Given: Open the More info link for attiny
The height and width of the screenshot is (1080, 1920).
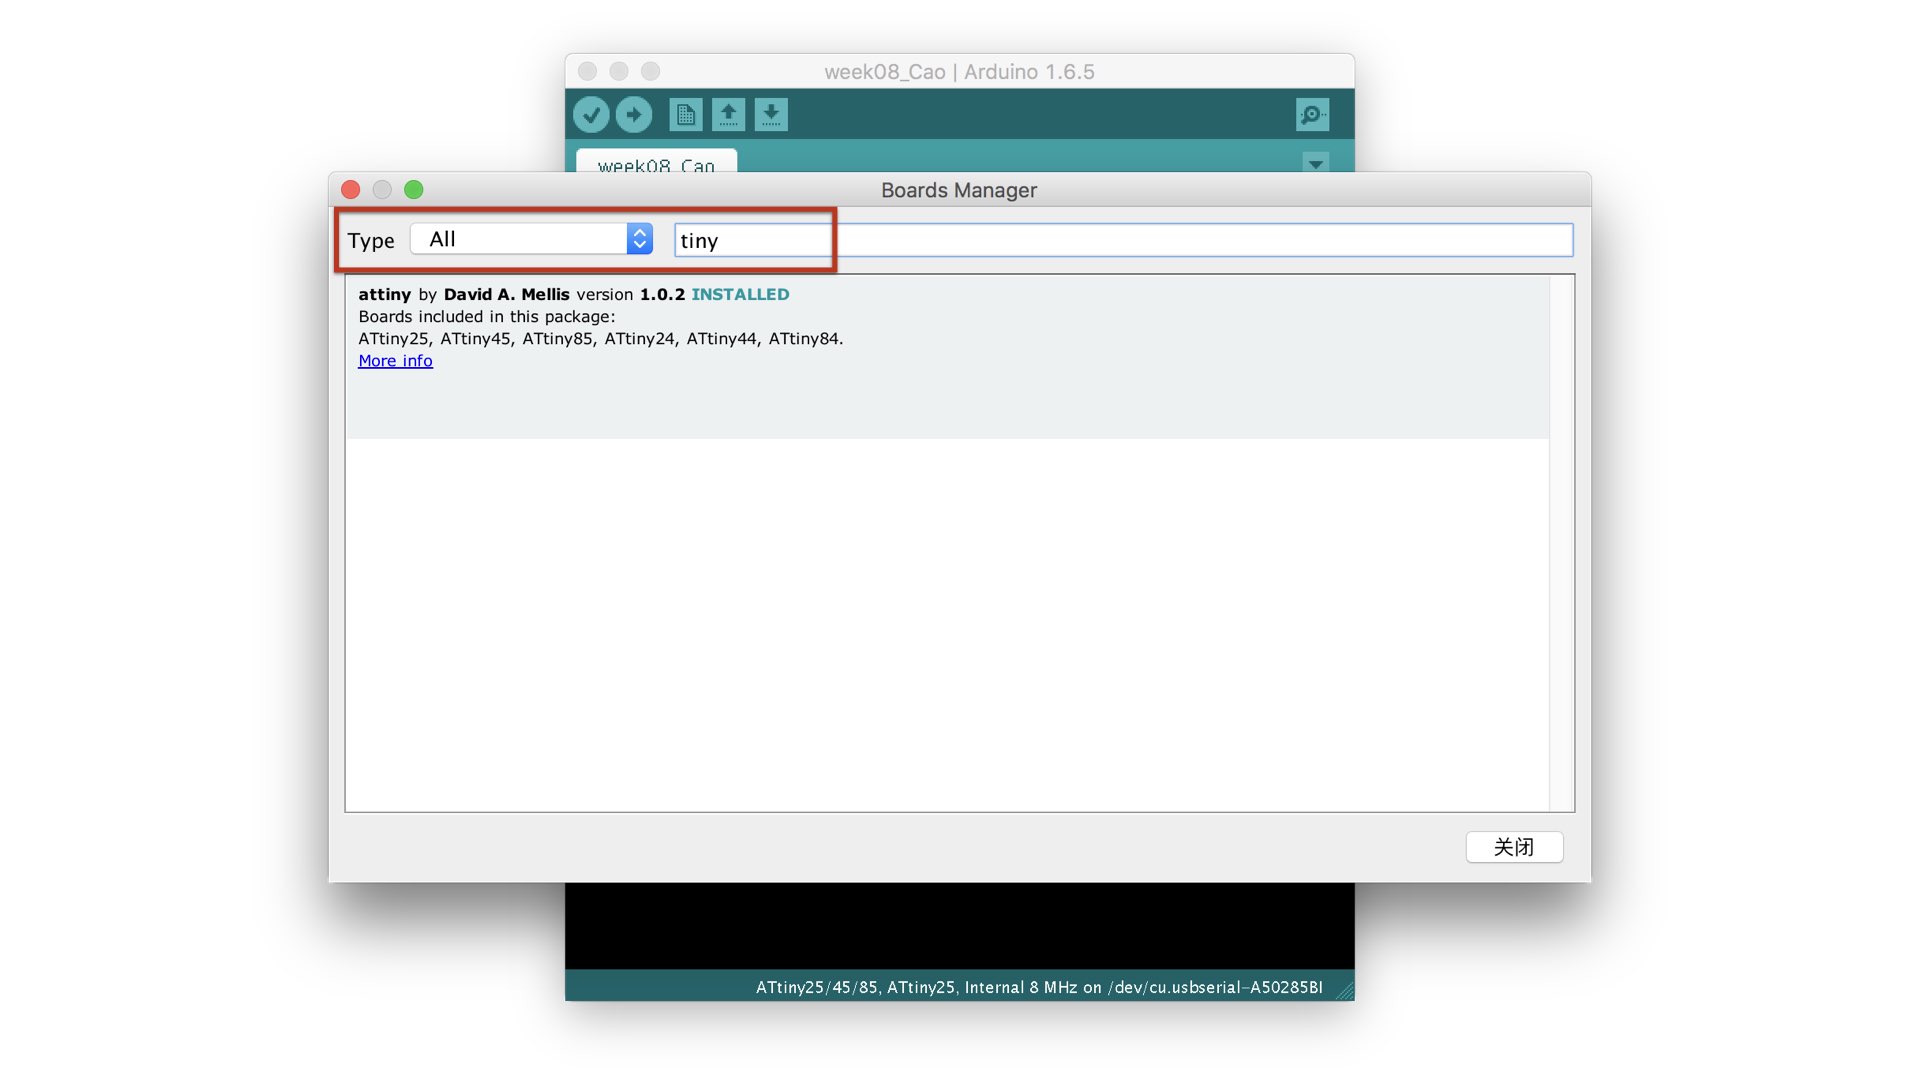Looking at the screenshot, I should (395, 361).
